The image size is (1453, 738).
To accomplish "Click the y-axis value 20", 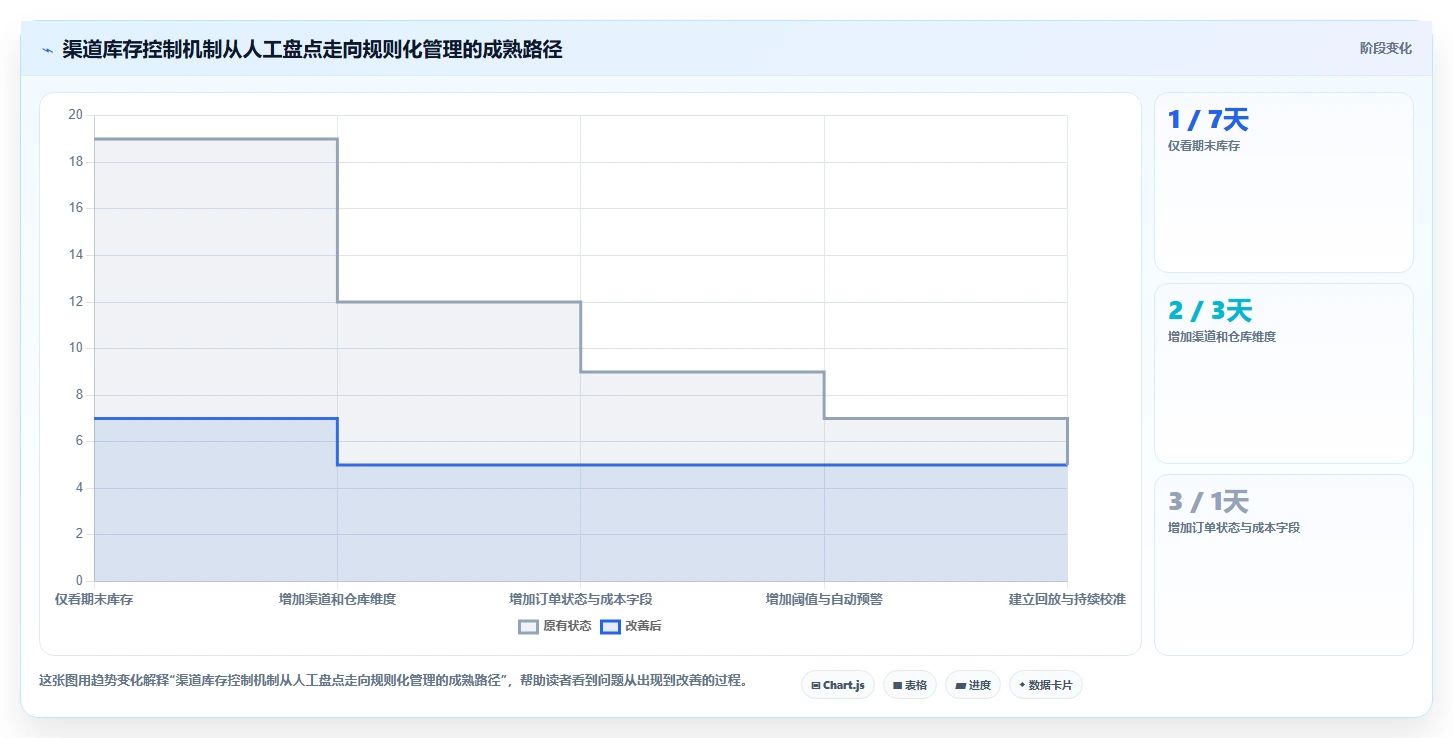I will point(75,115).
